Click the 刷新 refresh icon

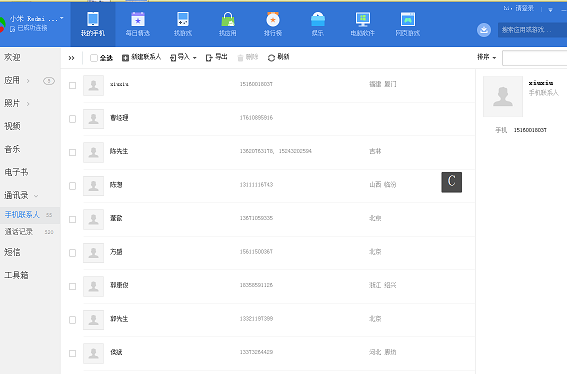tap(271, 58)
